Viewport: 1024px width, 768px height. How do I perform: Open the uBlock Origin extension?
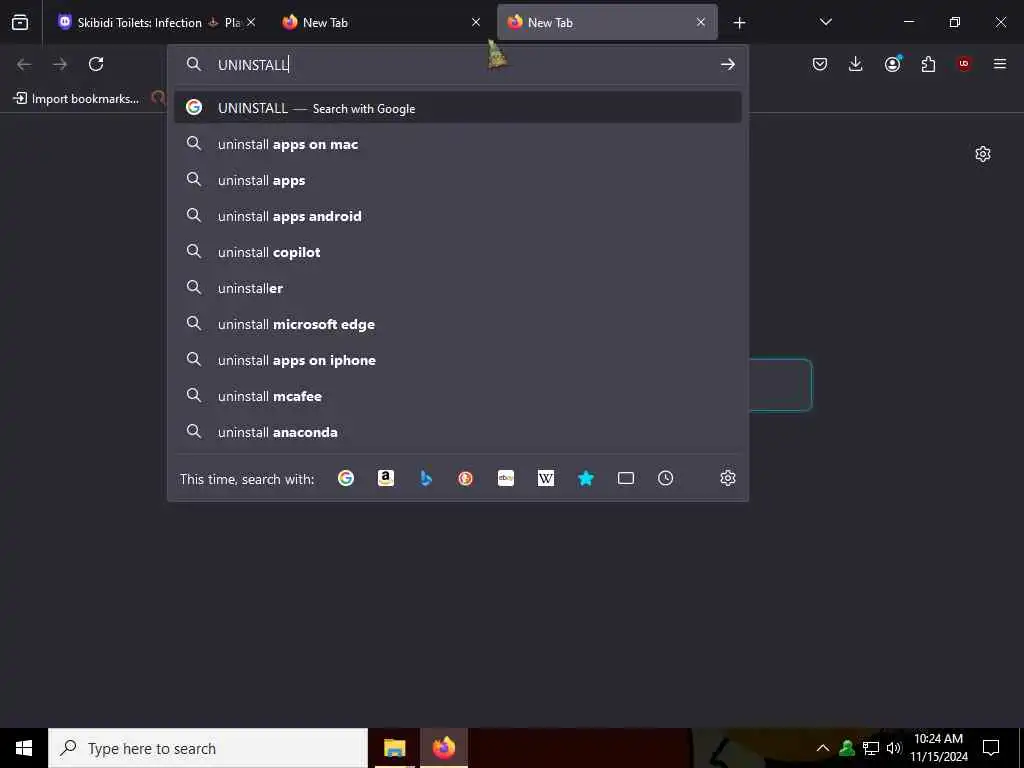[964, 64]
